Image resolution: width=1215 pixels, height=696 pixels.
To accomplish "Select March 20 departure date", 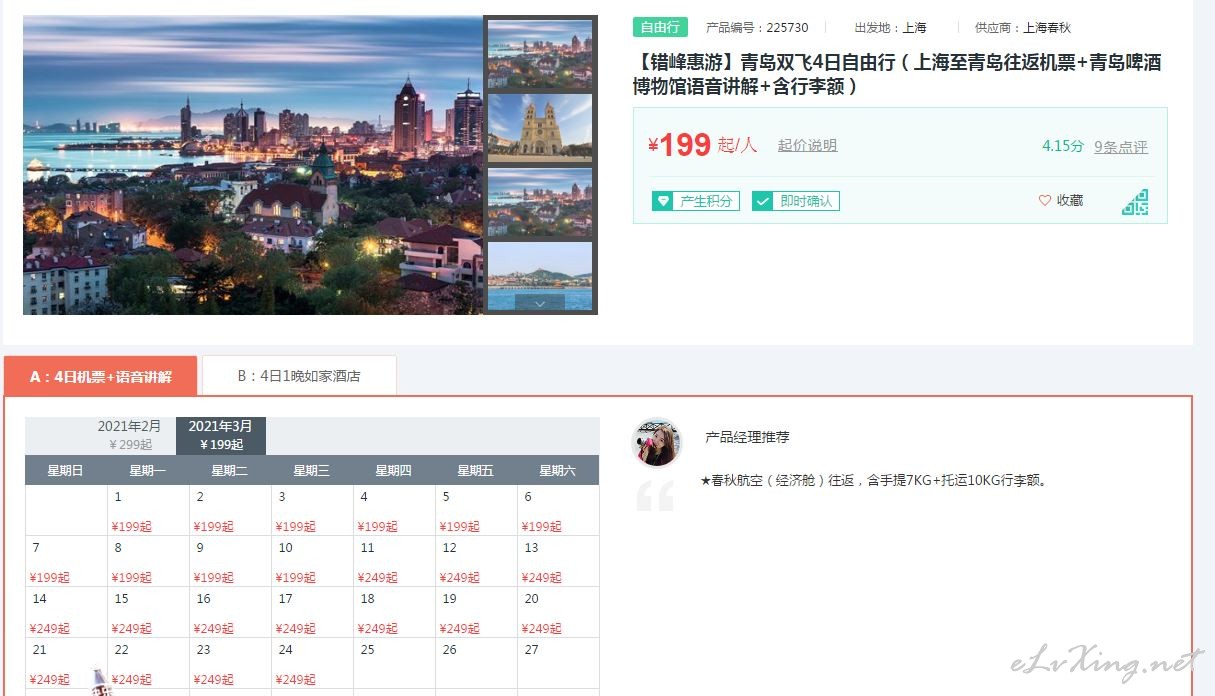I will tap(558, 612).
